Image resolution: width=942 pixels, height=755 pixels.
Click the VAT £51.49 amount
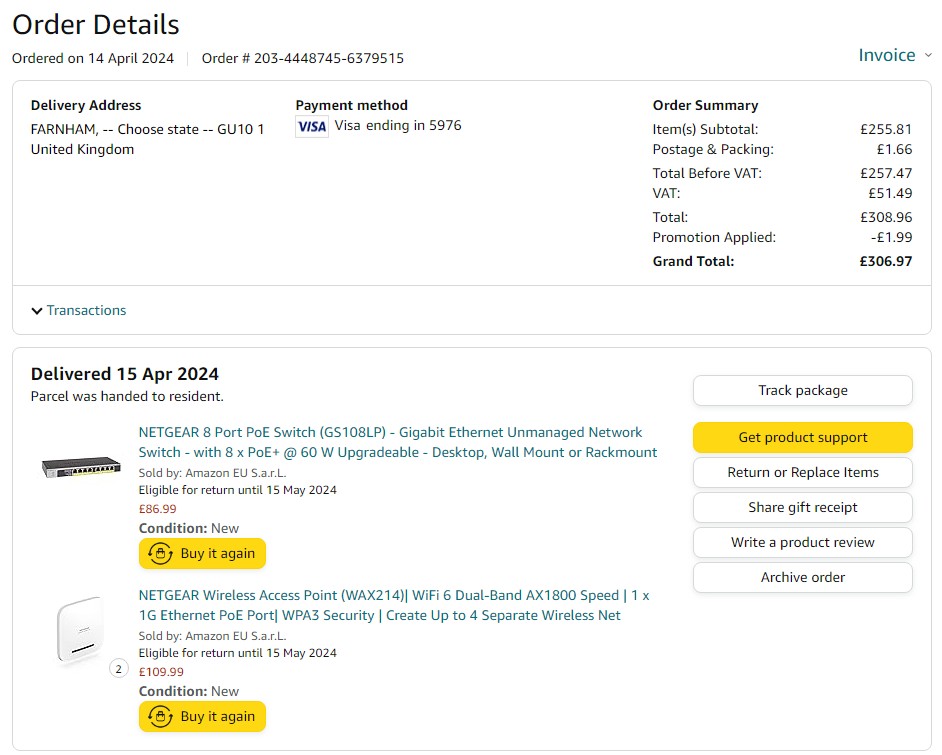point(890,193)
